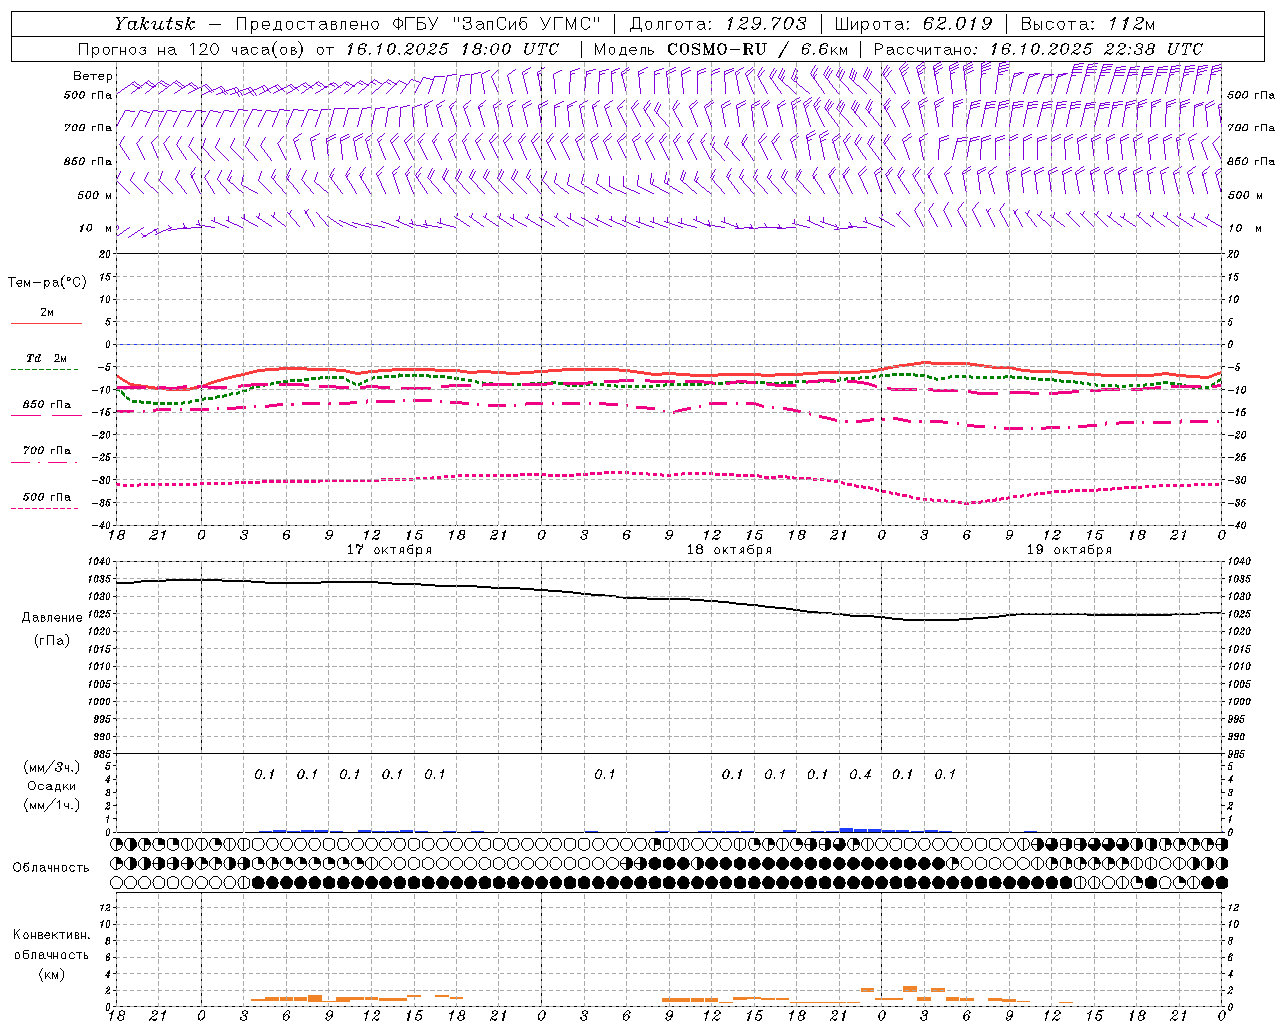
Task: Click the 500 гПа temperature legend entry
Action: [47, 497]
